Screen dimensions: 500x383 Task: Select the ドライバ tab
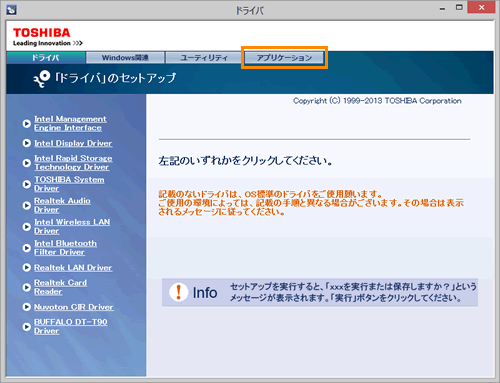(46, 57)
